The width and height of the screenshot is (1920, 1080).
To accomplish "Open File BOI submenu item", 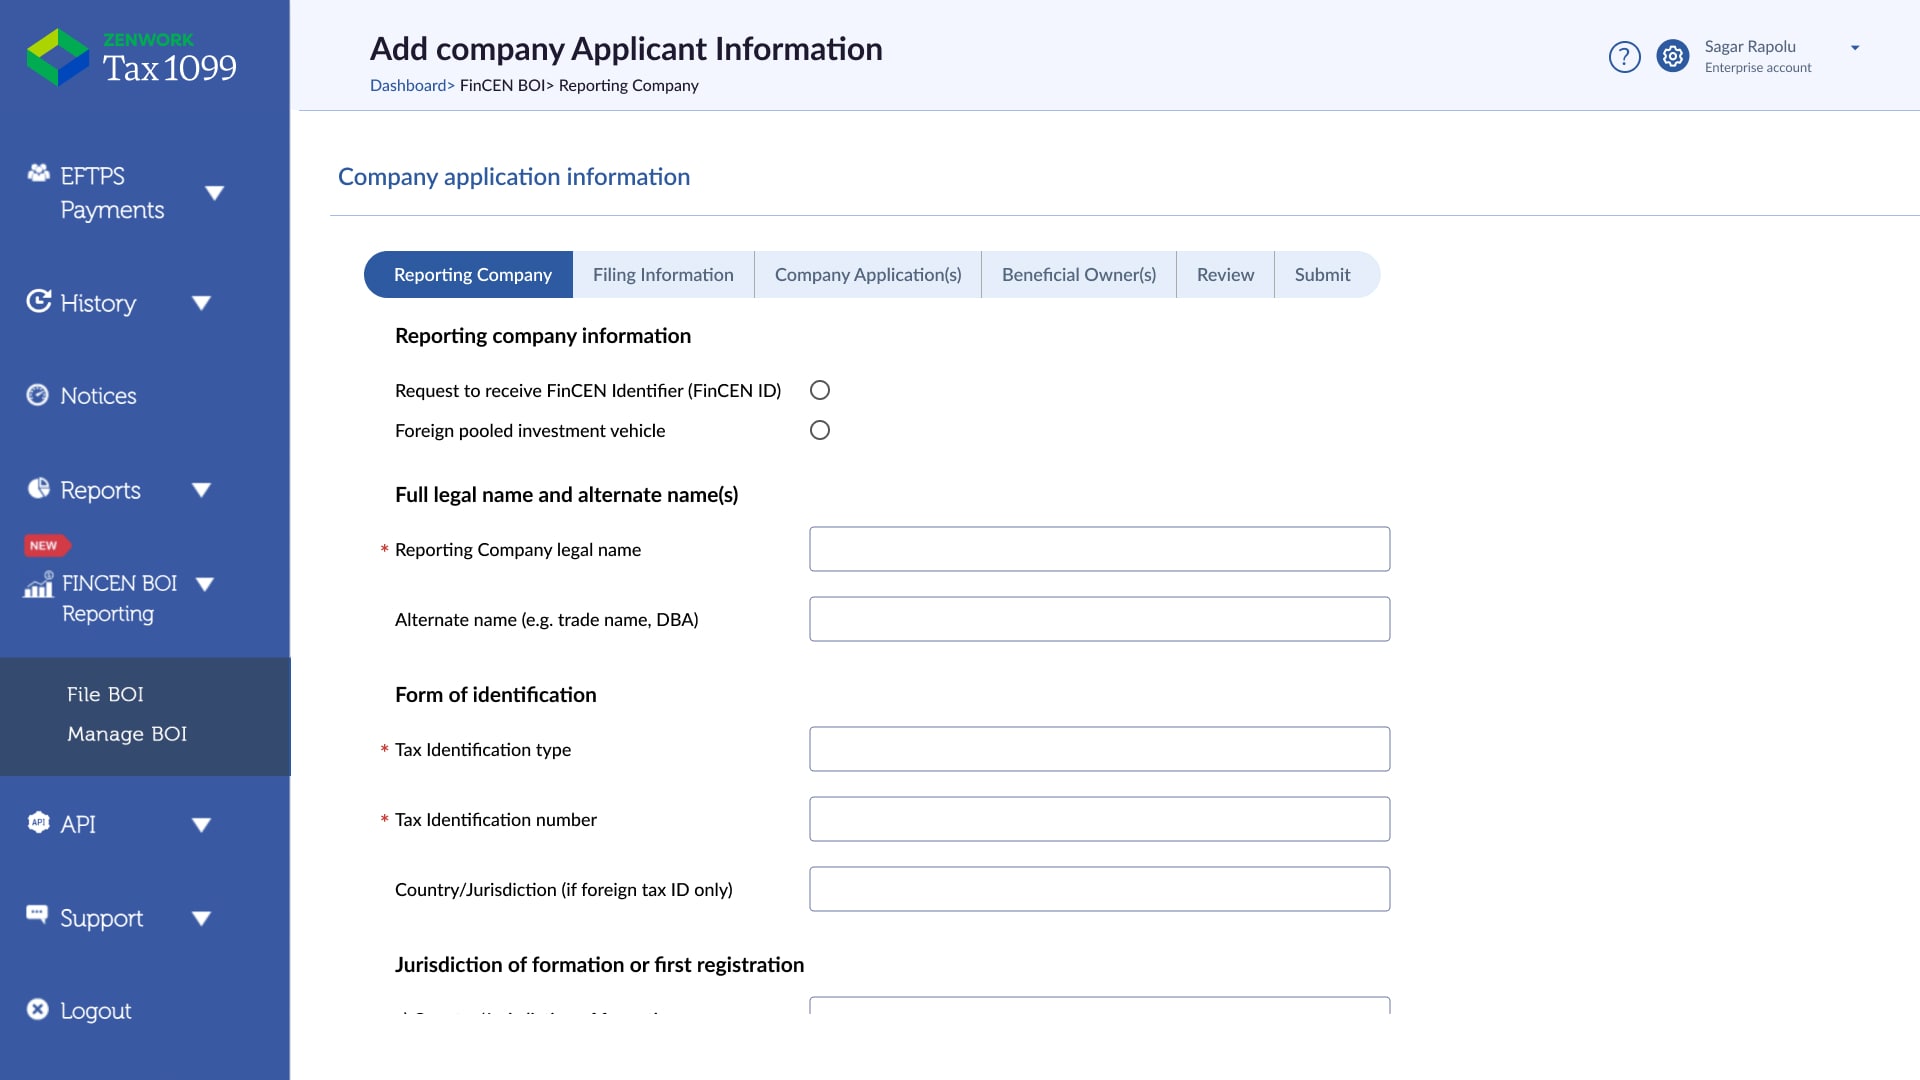I will (x=105, y=694).
